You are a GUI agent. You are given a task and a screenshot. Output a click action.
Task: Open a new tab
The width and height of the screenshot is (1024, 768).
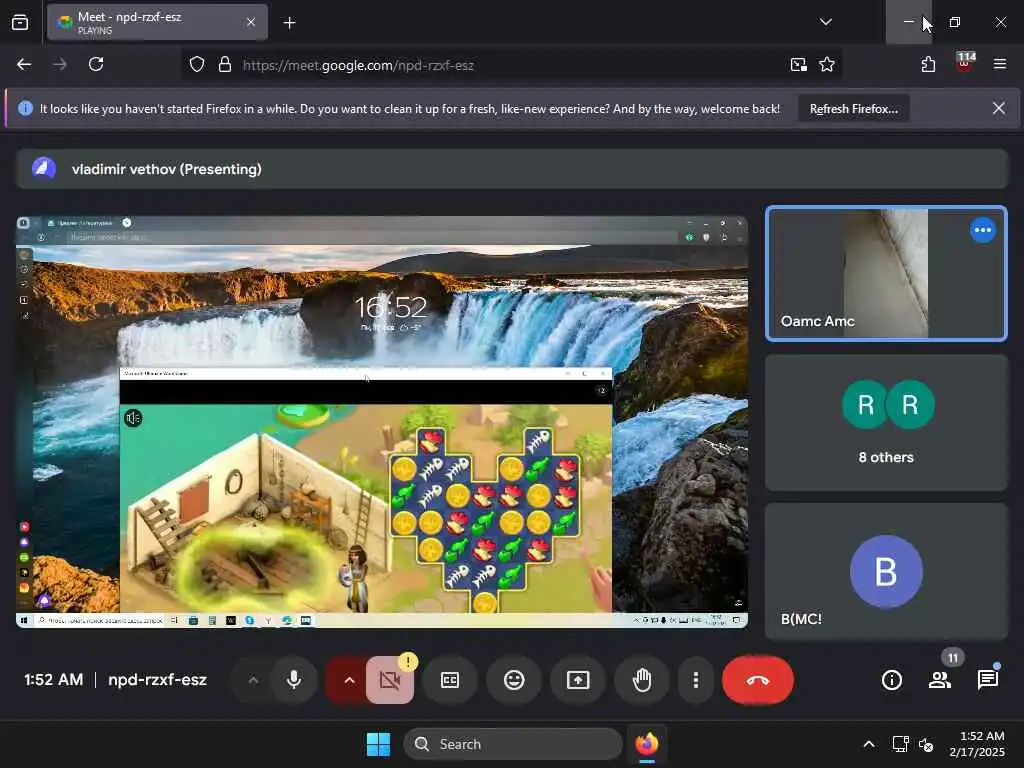coord(289,23)
